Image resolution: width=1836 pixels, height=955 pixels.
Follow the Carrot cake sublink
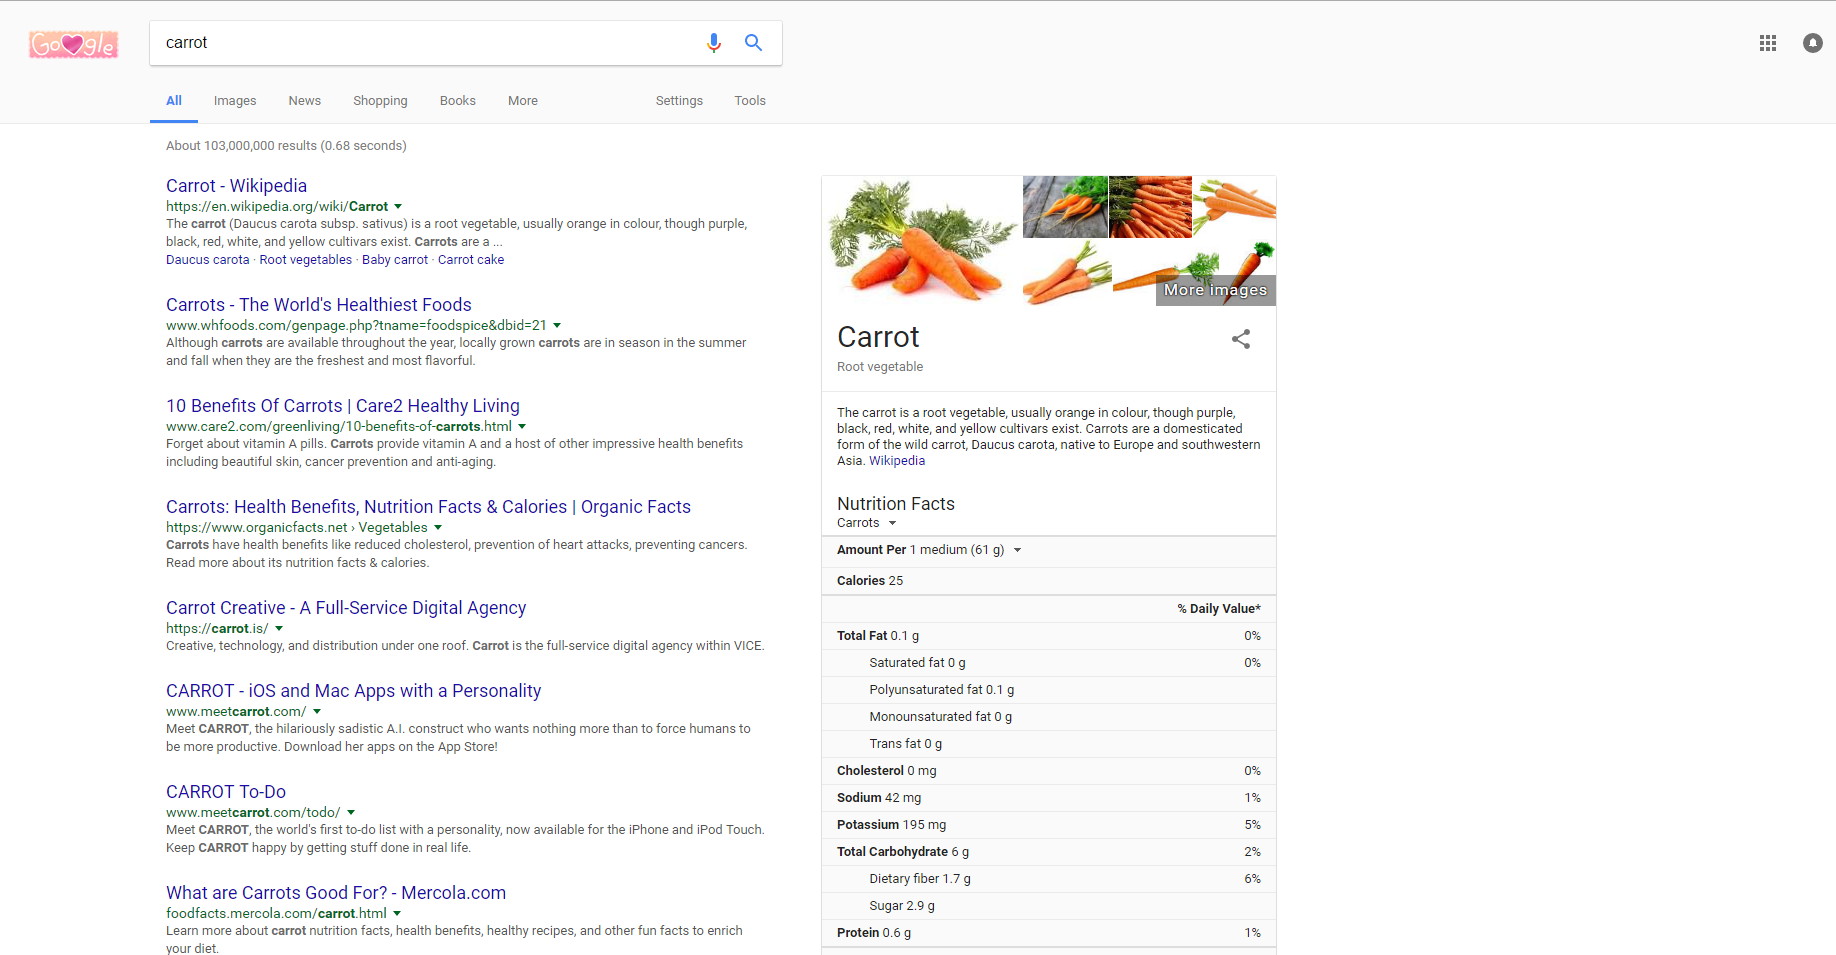(x=470, y=260)
